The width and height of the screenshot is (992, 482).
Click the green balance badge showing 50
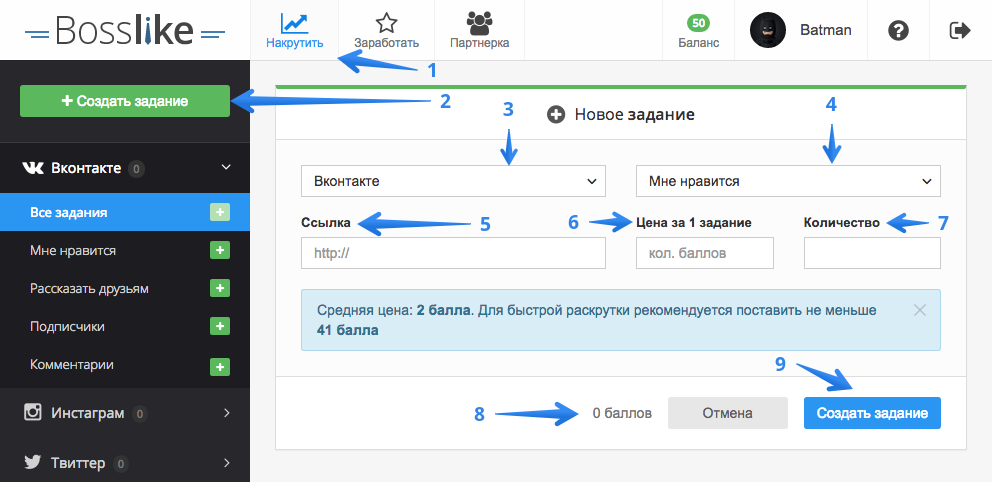(698, 23)
